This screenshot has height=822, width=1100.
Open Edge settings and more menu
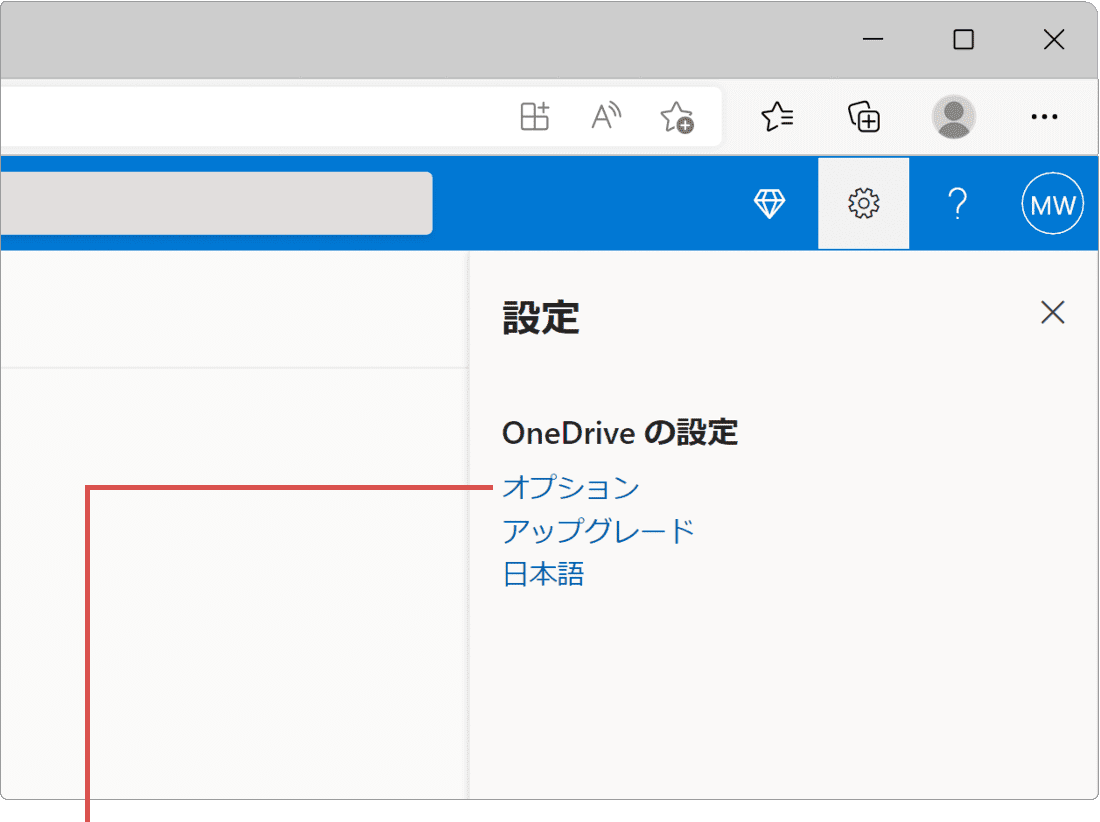coord(1044,116)
